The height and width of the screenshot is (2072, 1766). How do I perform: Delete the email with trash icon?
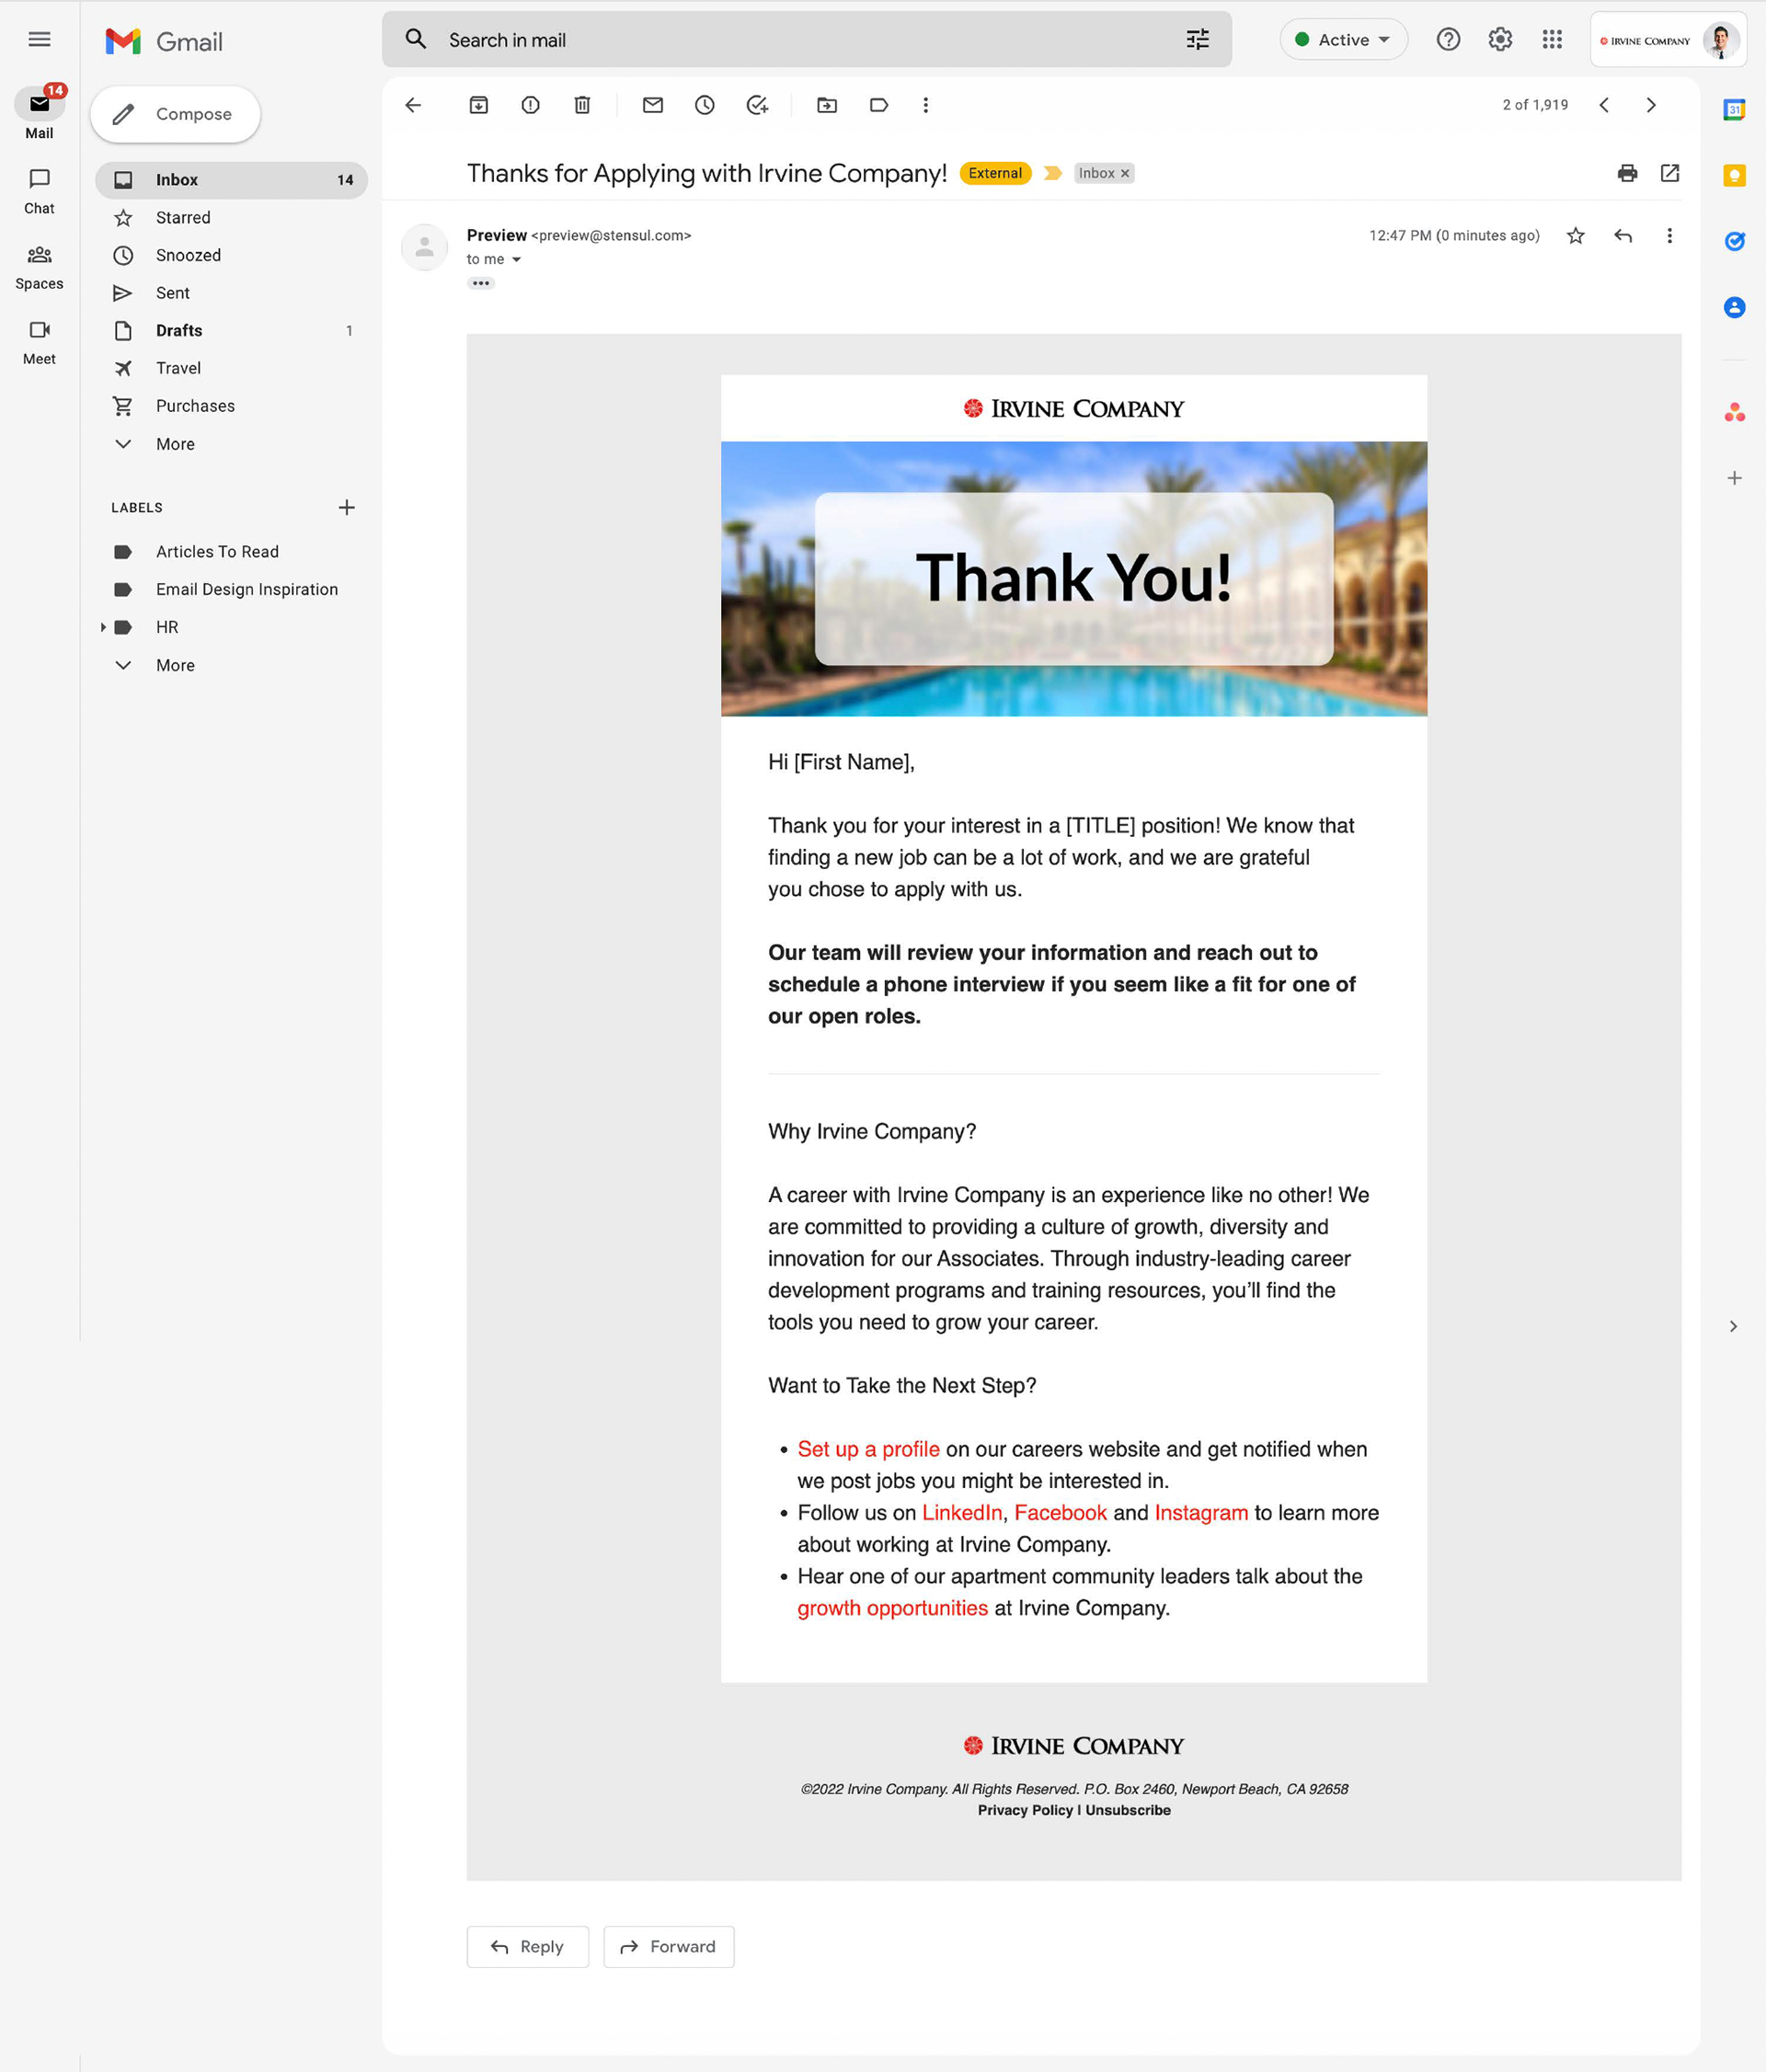[x=583, y=105]
